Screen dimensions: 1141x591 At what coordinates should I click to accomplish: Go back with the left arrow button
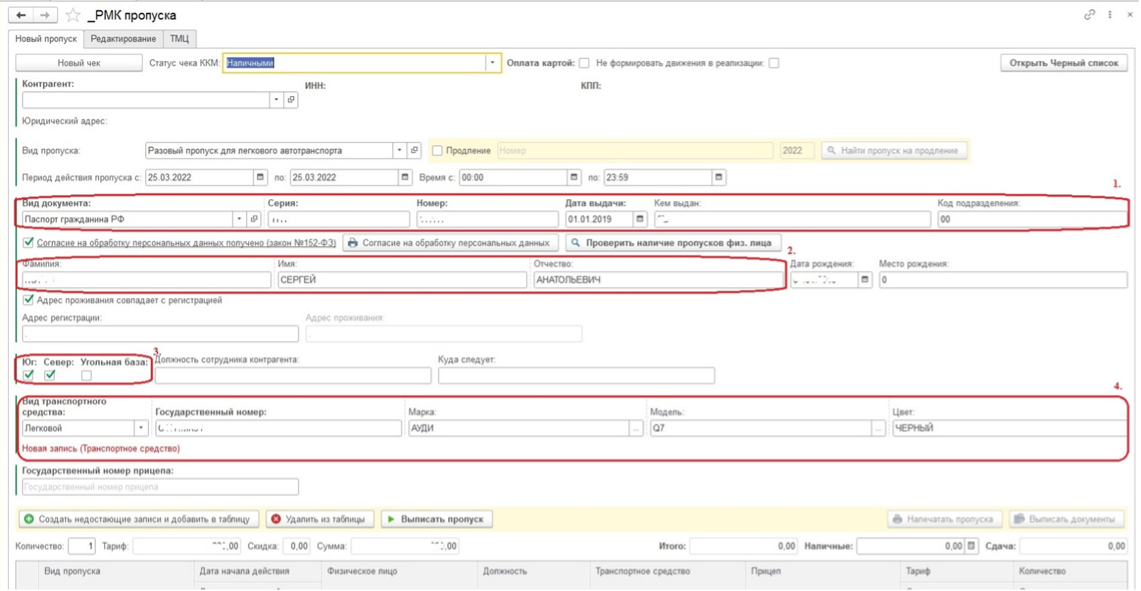pyautogui.click(x=20, y=15)
